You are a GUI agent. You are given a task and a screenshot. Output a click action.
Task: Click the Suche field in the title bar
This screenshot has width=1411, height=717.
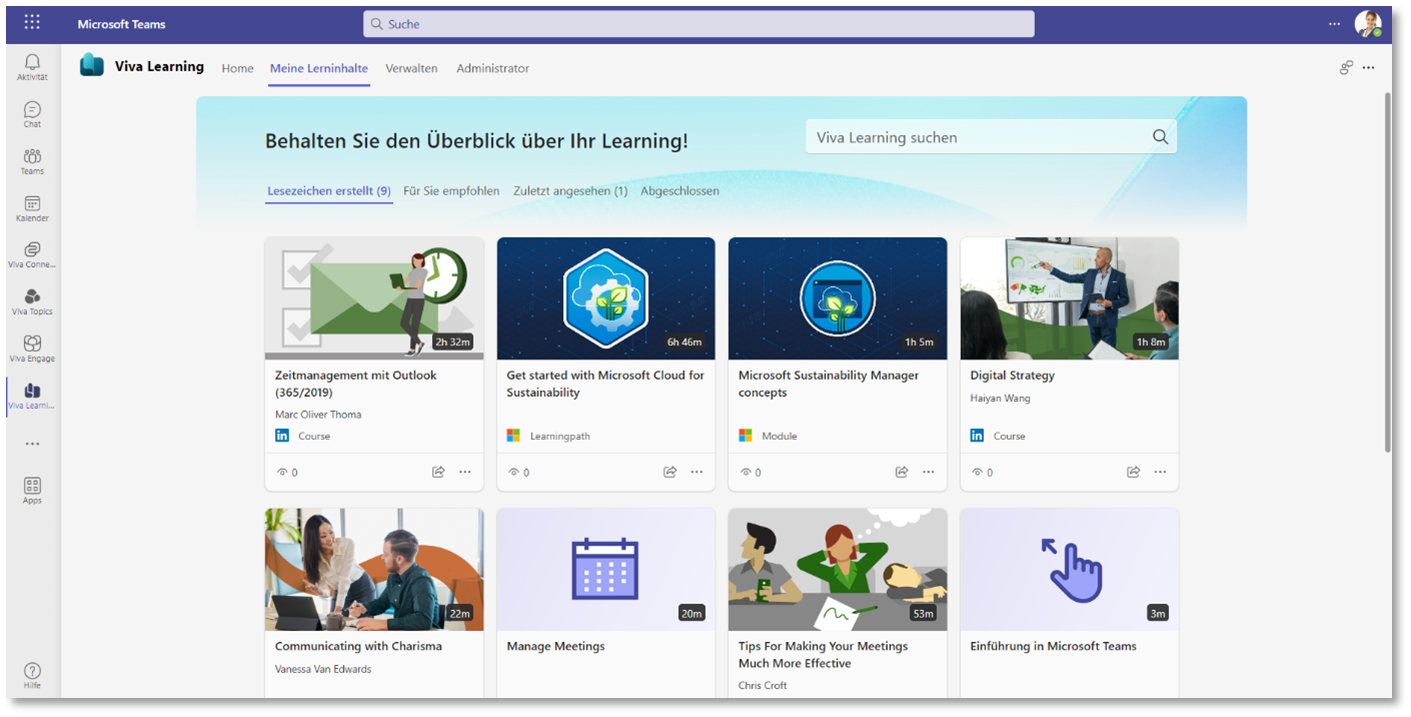698,24
